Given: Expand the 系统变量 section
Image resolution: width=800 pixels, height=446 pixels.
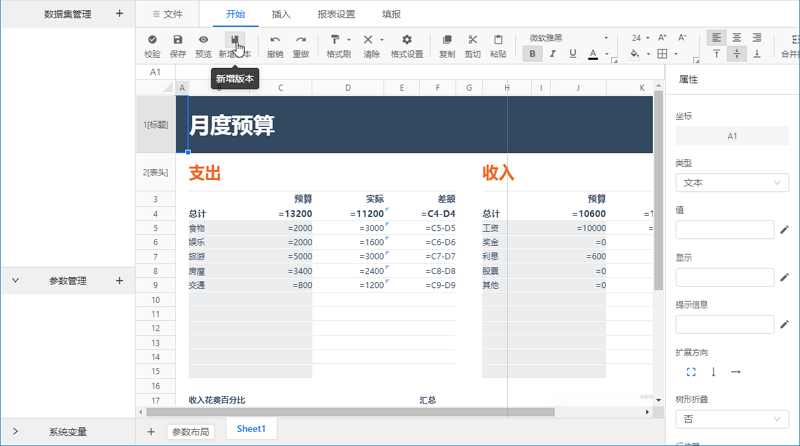Looking at the screenshot, I should click(x=15, y=431).
